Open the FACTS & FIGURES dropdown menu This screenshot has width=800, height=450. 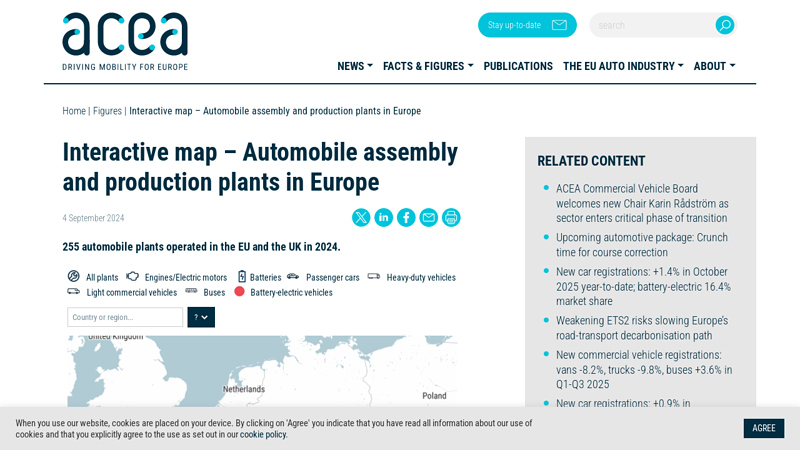(428, 66)
